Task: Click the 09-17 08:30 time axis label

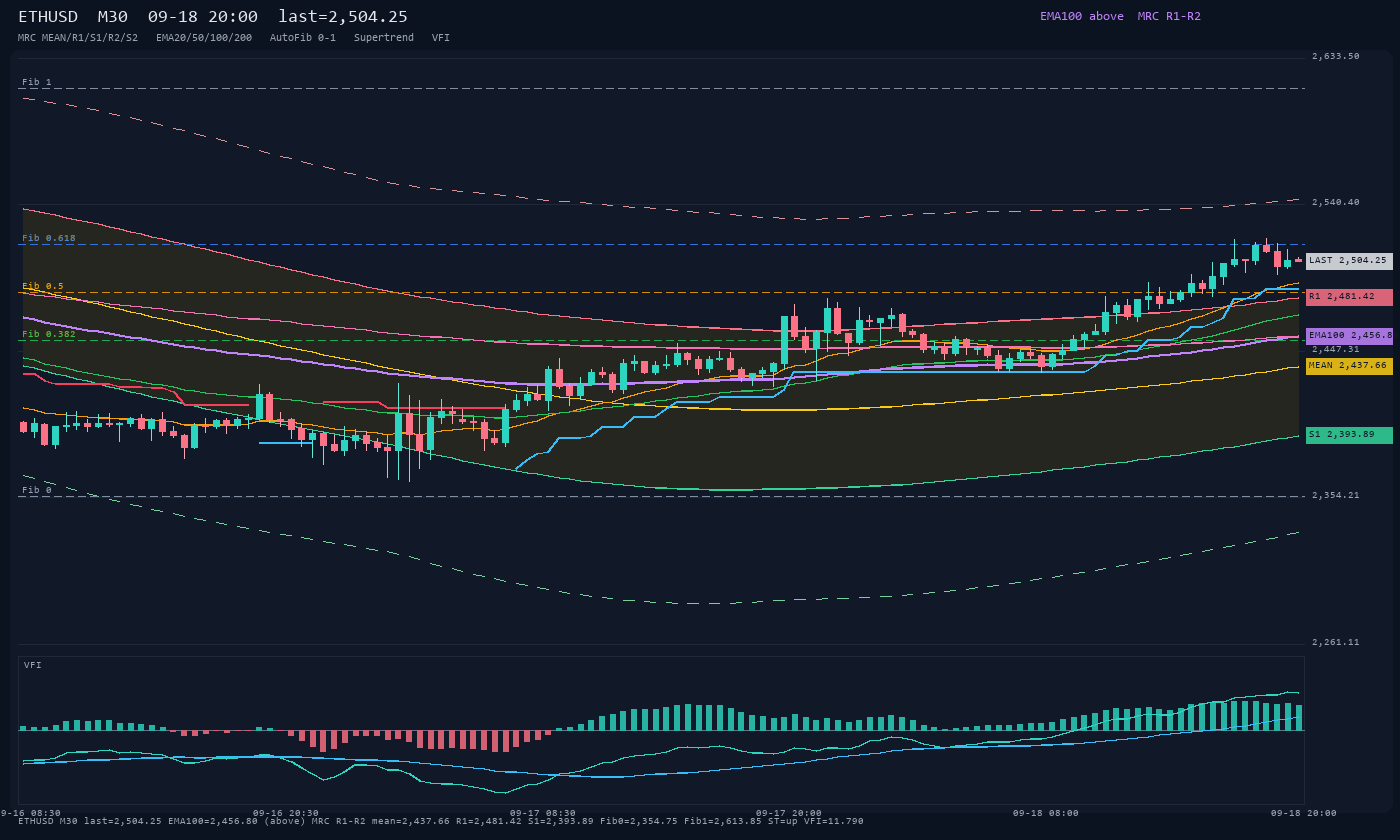Action: coord(543,813)
